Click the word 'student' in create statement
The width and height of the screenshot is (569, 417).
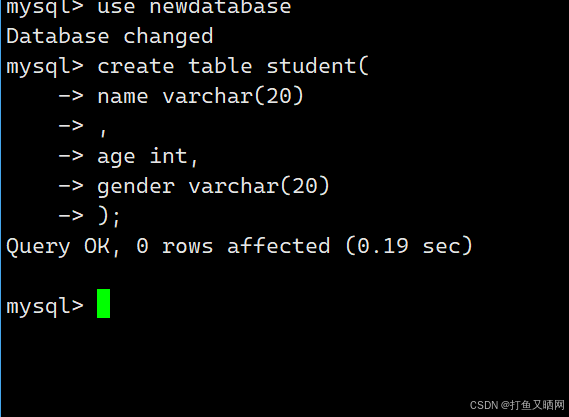tap(312, 66)
